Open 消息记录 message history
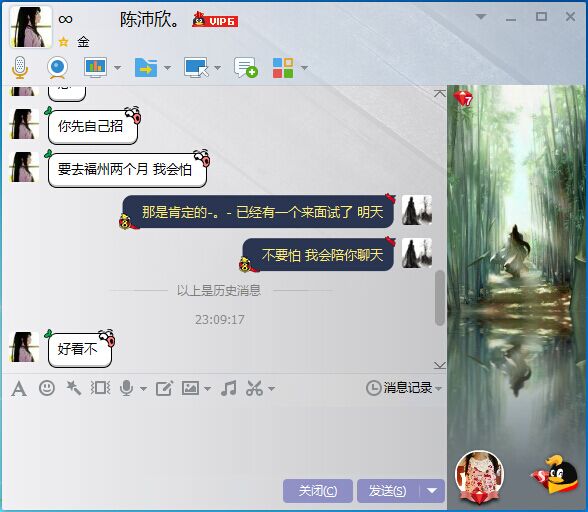588x512 pixels. tap(404, 388)
